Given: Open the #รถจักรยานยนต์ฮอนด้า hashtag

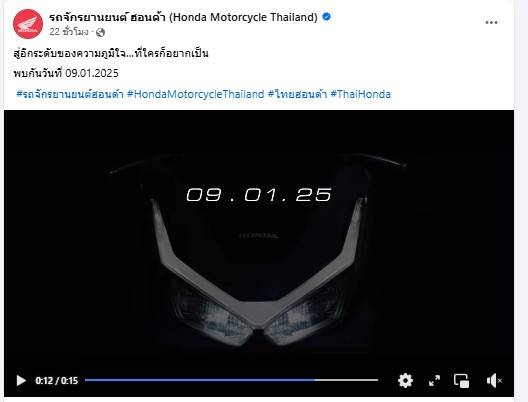Looking at the screenshot, I should [x=70, y=94].
